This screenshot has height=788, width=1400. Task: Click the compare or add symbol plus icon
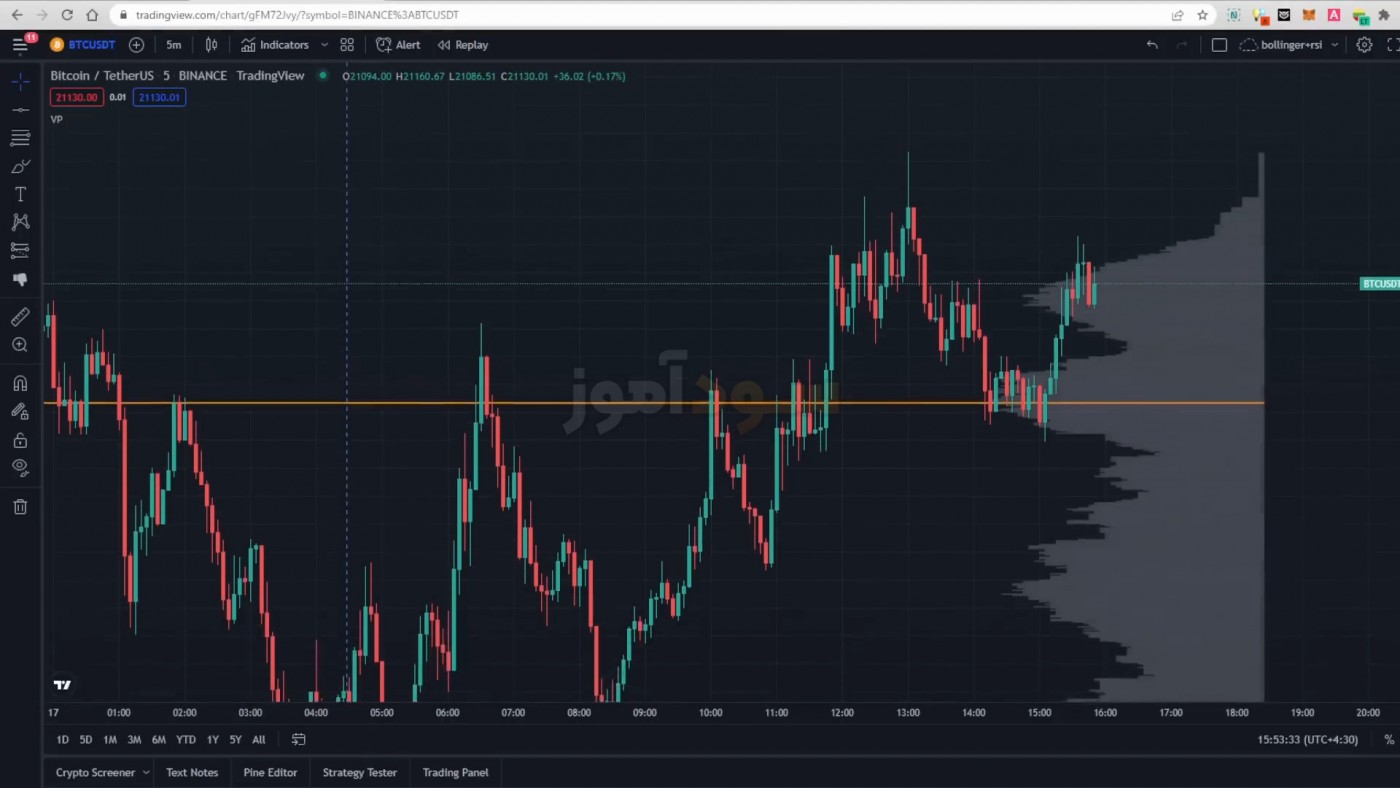tap(136, 45)
